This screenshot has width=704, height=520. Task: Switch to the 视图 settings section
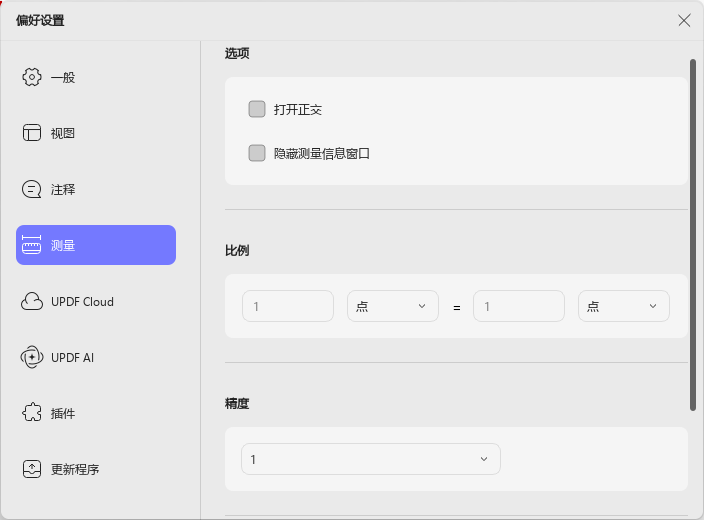96,133
